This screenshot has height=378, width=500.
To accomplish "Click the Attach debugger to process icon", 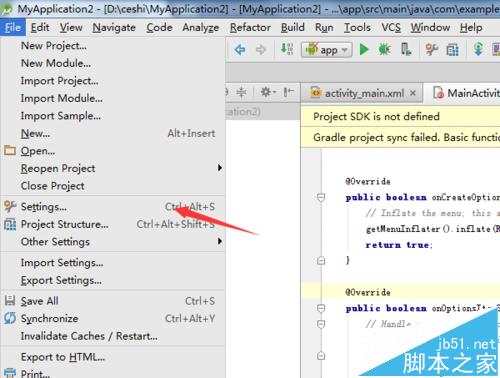I will coord(406,50).
